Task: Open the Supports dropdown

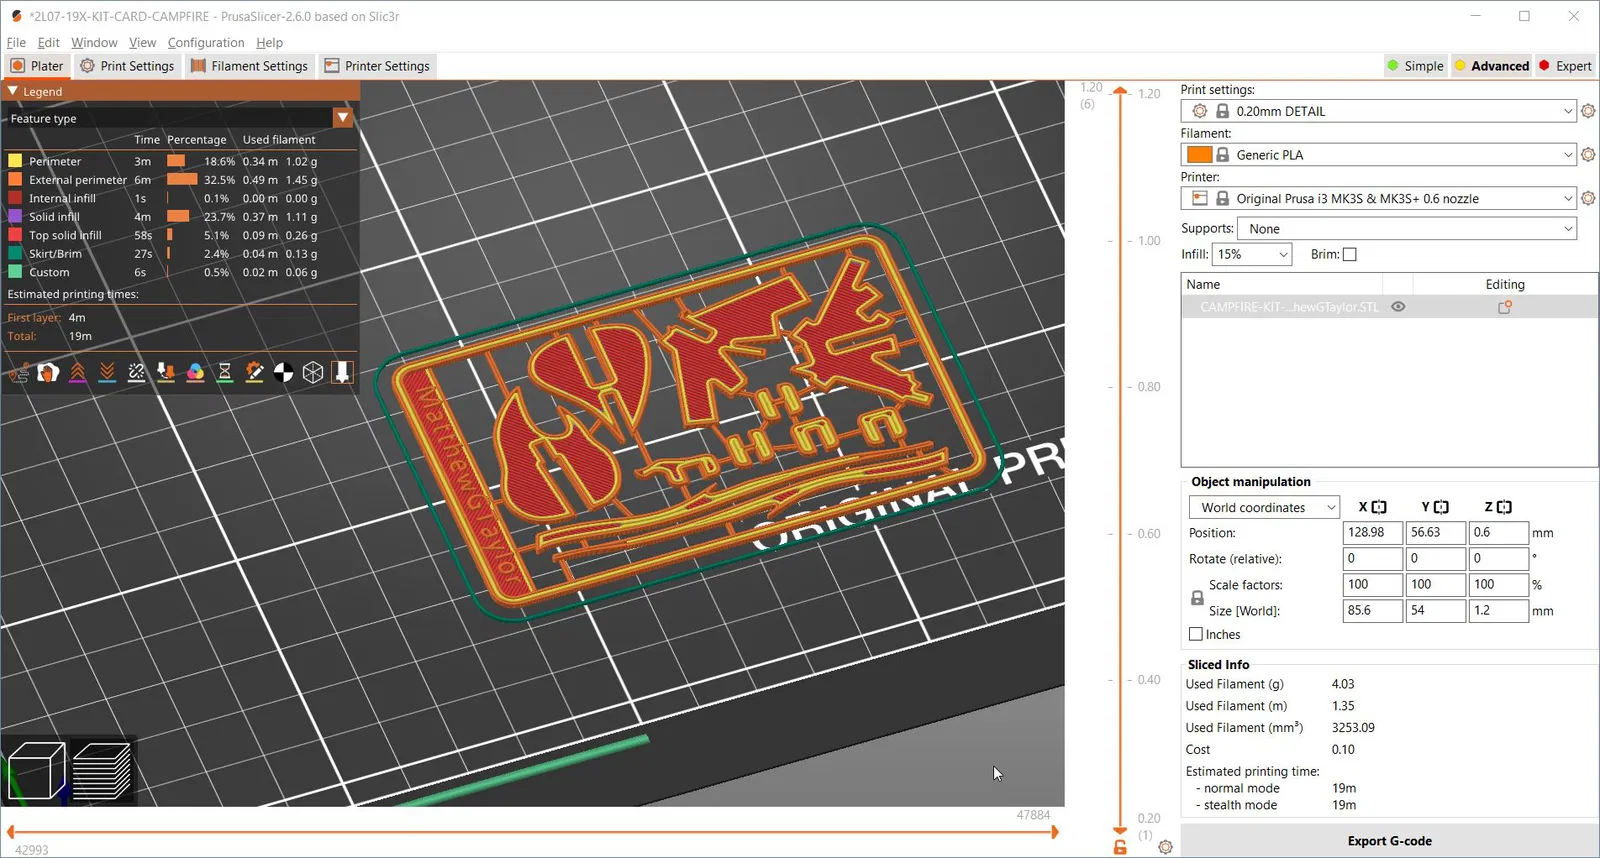Action: coord(1406,229)
